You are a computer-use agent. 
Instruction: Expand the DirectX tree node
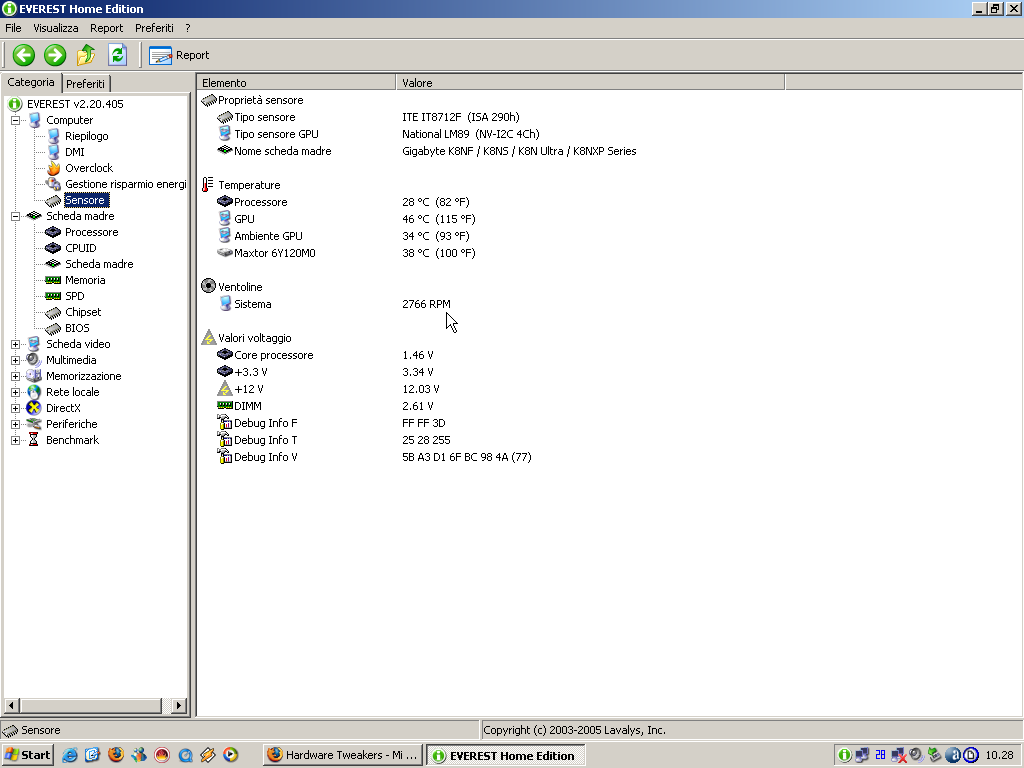(x=15, y=408)
